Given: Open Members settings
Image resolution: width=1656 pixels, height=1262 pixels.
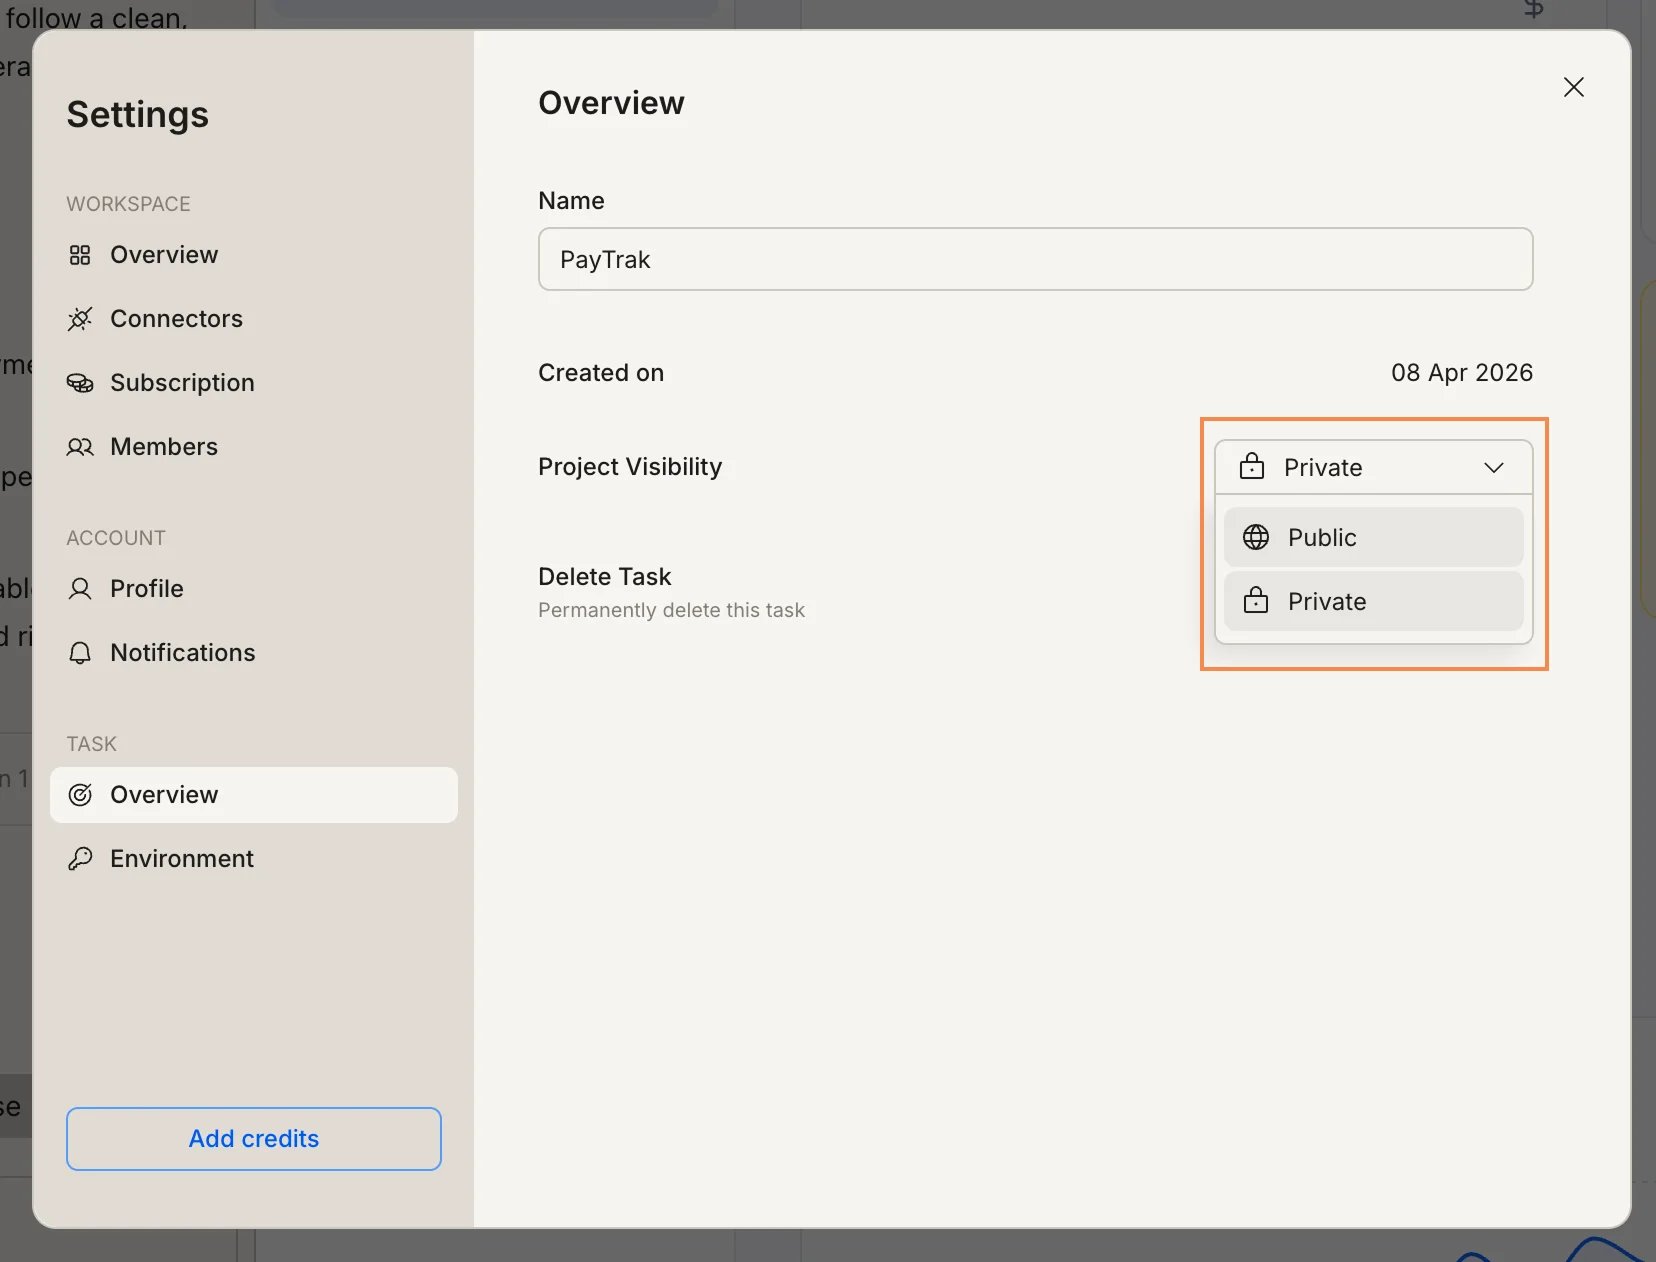Looking at the screenshot, I should pos(254,447).
